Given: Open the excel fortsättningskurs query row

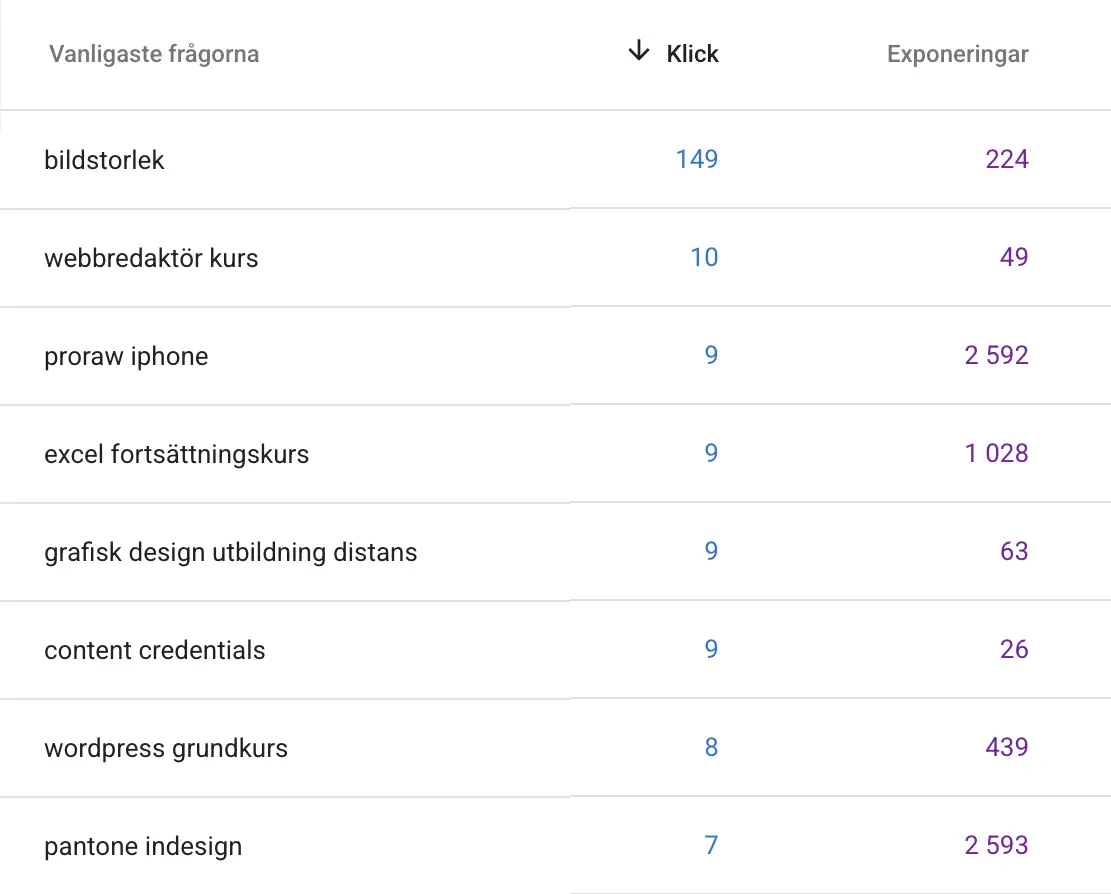Looking at the screenshot, I should click(x=556, y=454).
